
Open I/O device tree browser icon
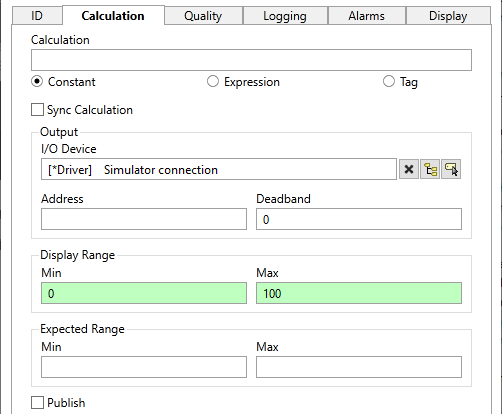pos(430,169)
